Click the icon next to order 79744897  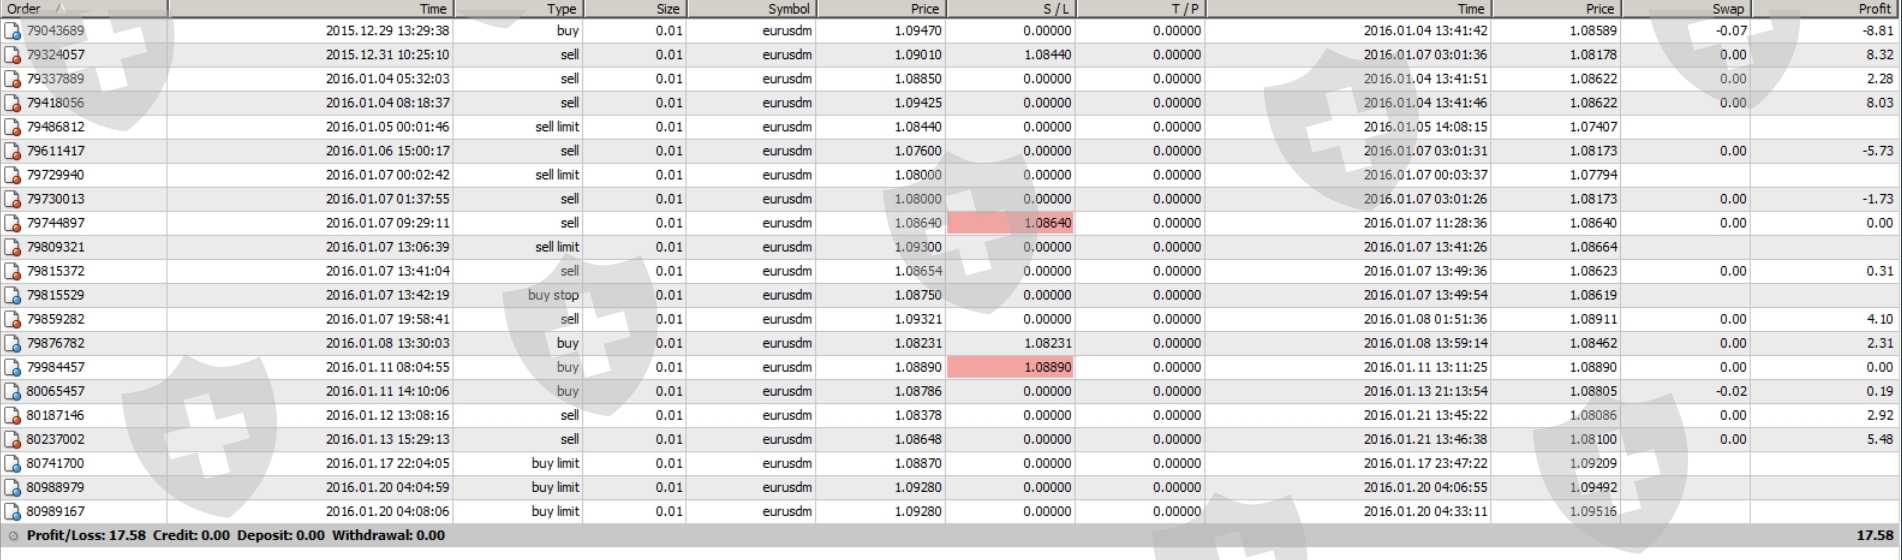click(x=13, y=223)
